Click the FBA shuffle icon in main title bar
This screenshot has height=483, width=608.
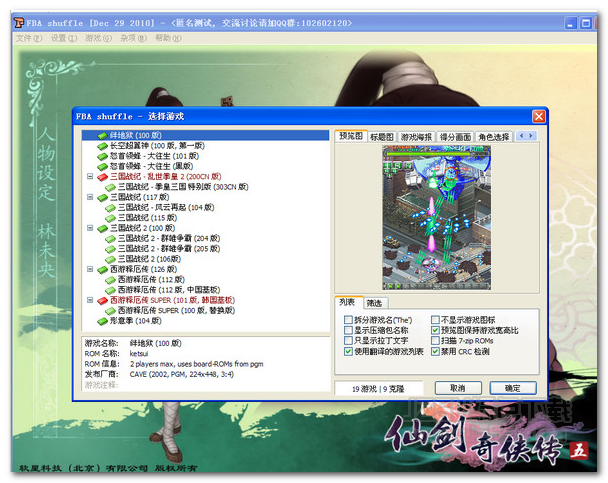click(x=19, y=23)
